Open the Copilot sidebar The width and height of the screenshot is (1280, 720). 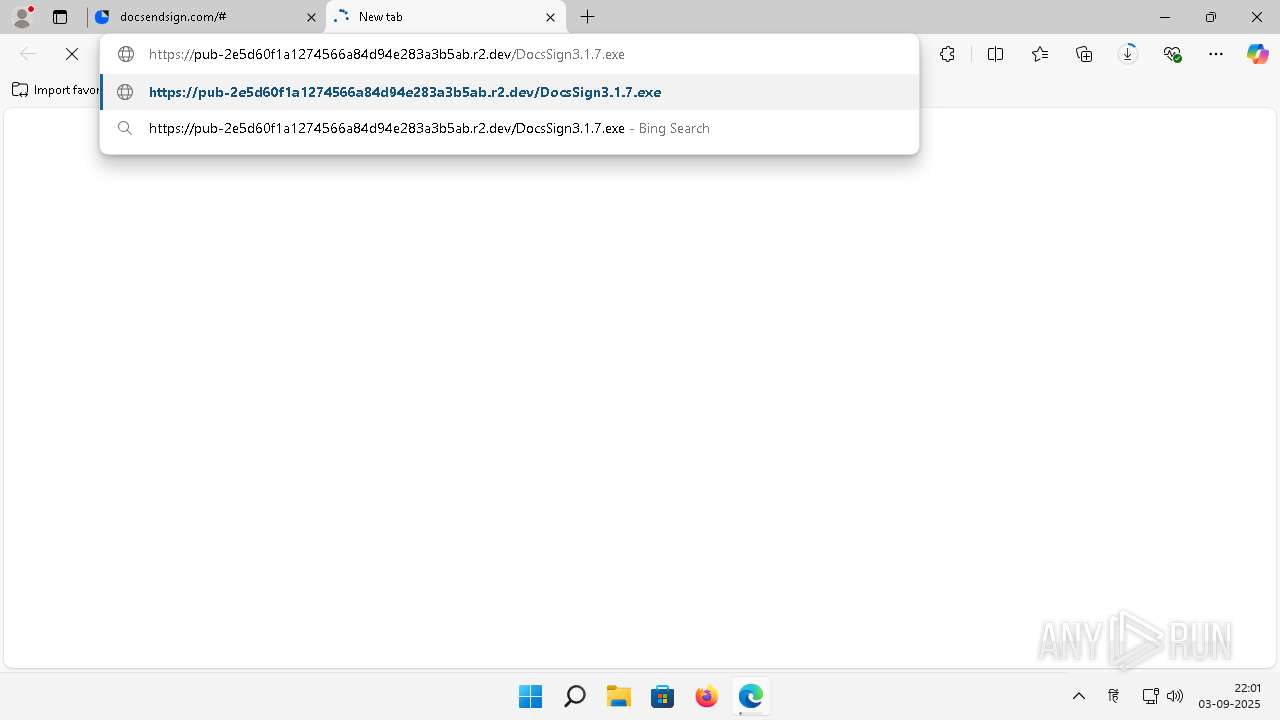tap(1257, 54)
